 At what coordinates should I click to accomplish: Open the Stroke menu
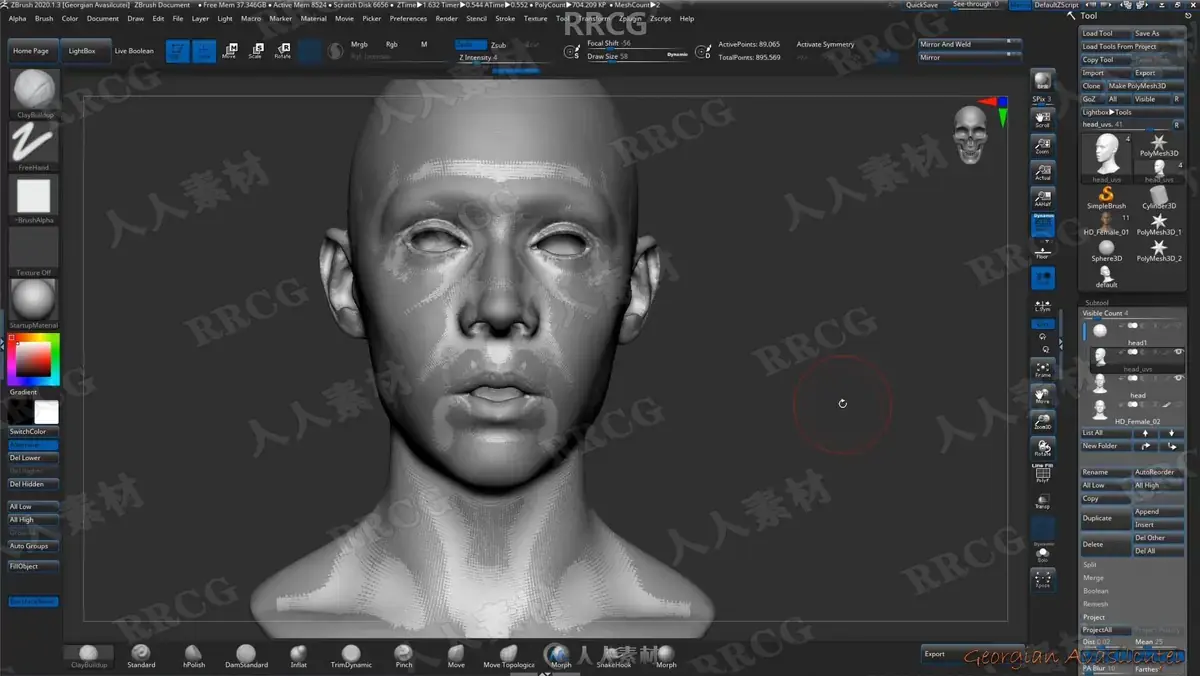click(x=505, y=18)
